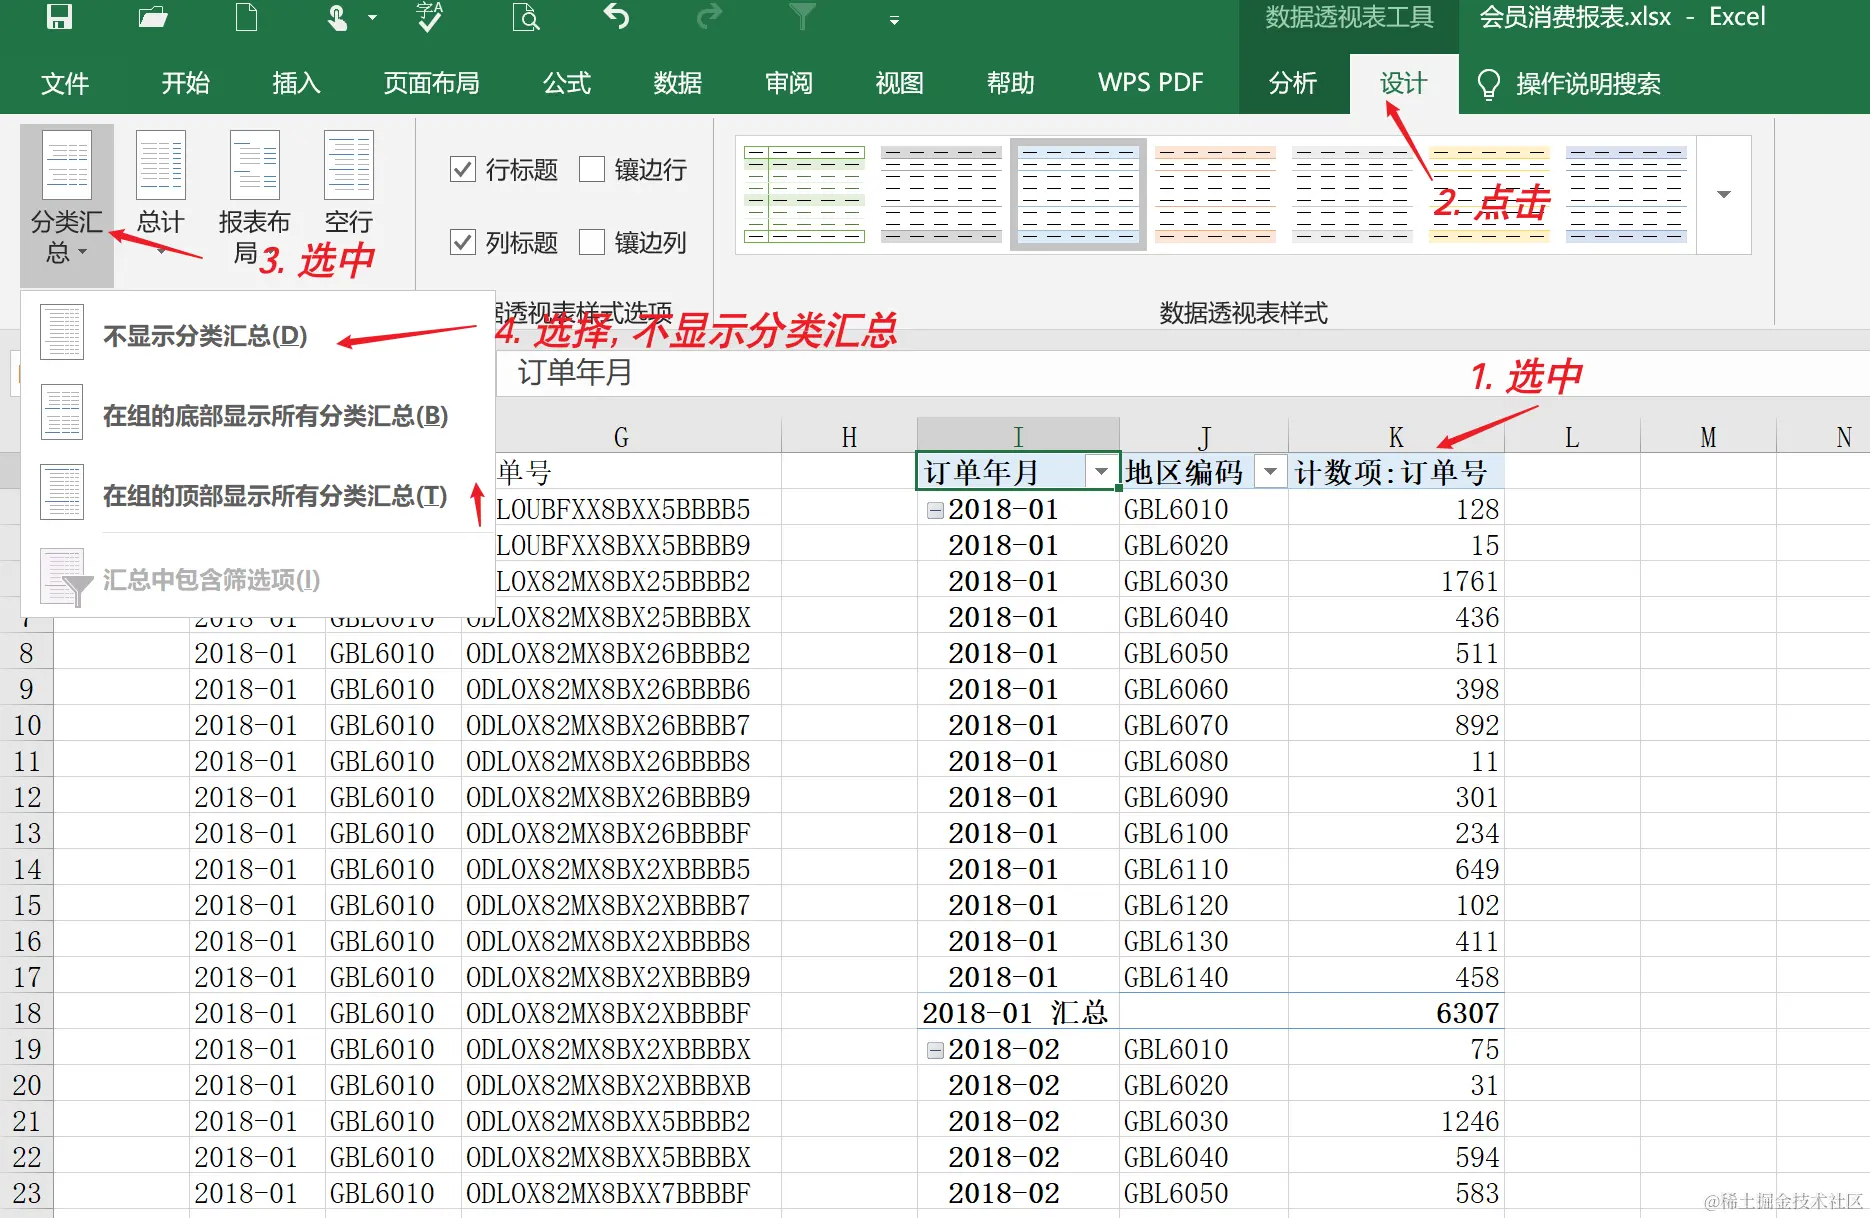Select the highlighted blue pivot style thumbnail
Viewport: 1870px width, 1218px height.
click(1078, 194)
